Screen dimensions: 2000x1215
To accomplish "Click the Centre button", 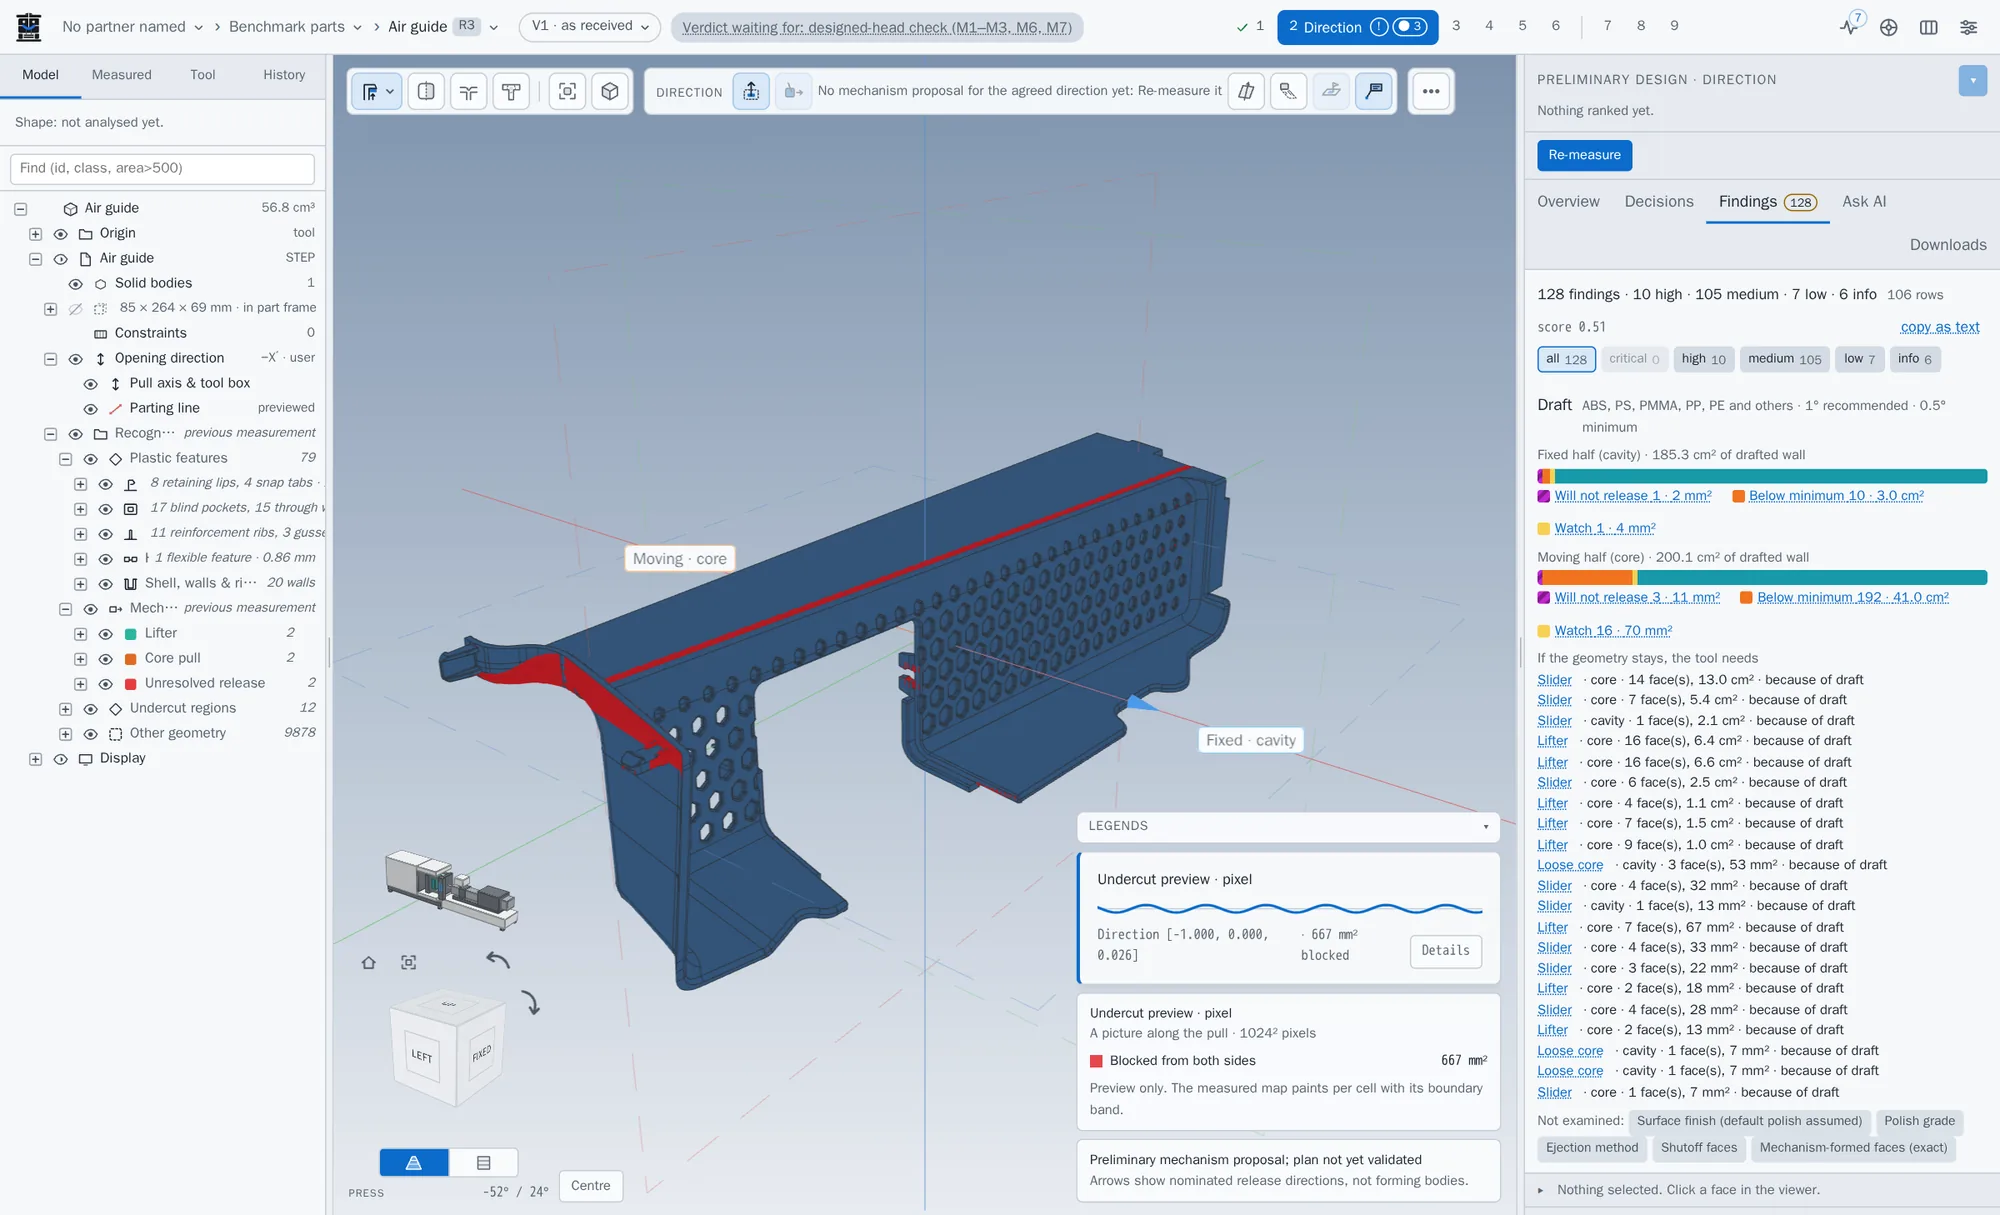I will [x=590, y=1186].
